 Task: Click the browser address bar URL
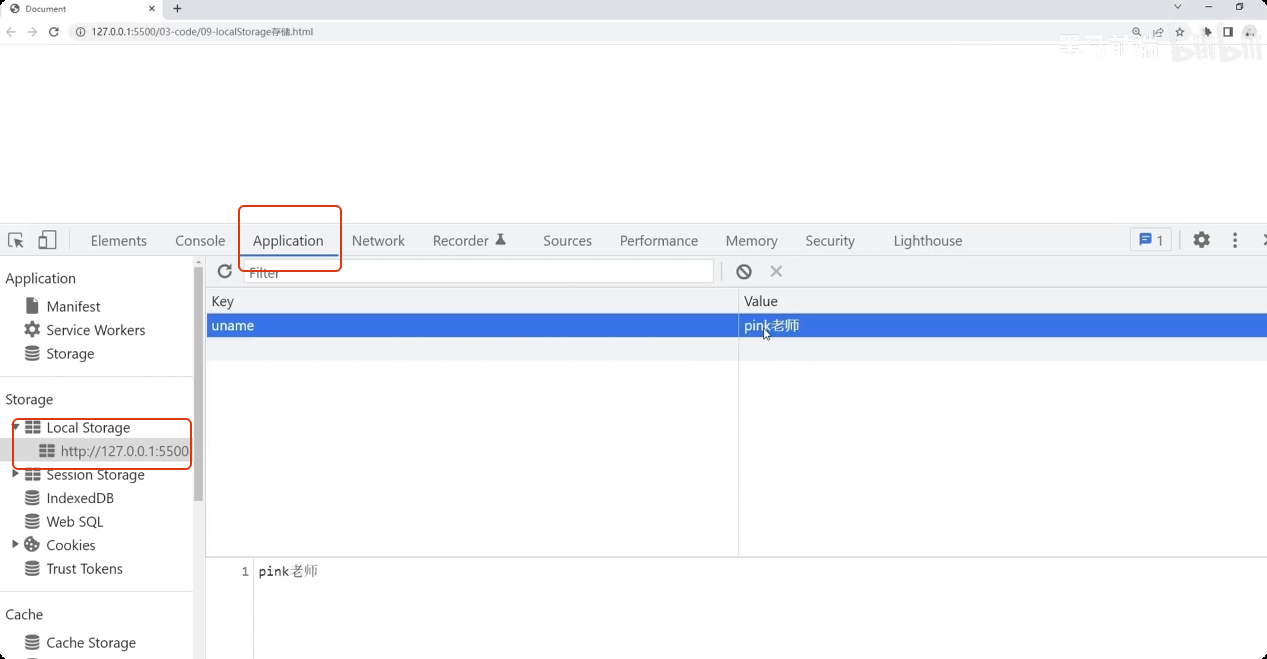(x=202, y=32)
